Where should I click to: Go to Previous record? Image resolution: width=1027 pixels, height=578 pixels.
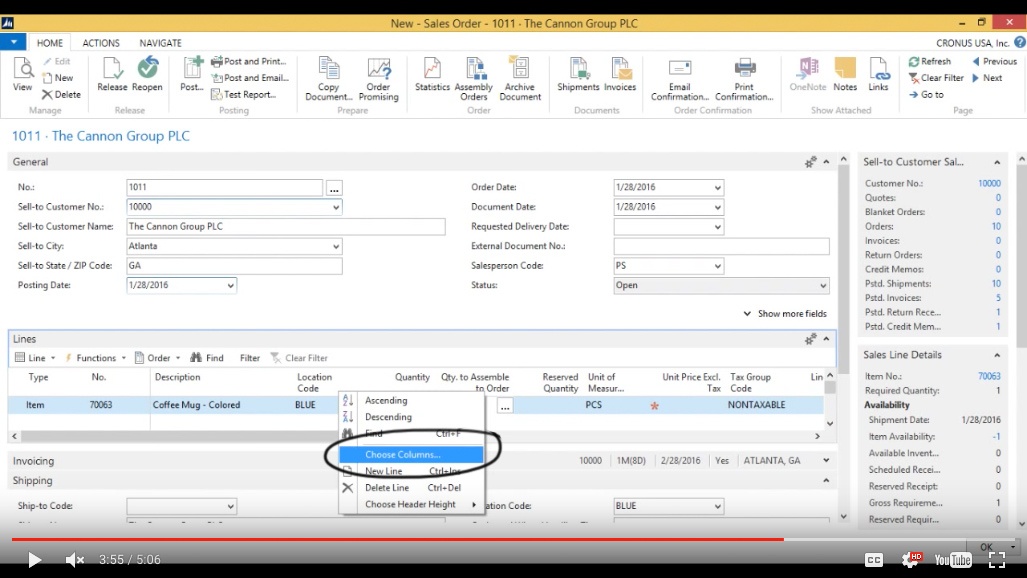pos(994,61)
